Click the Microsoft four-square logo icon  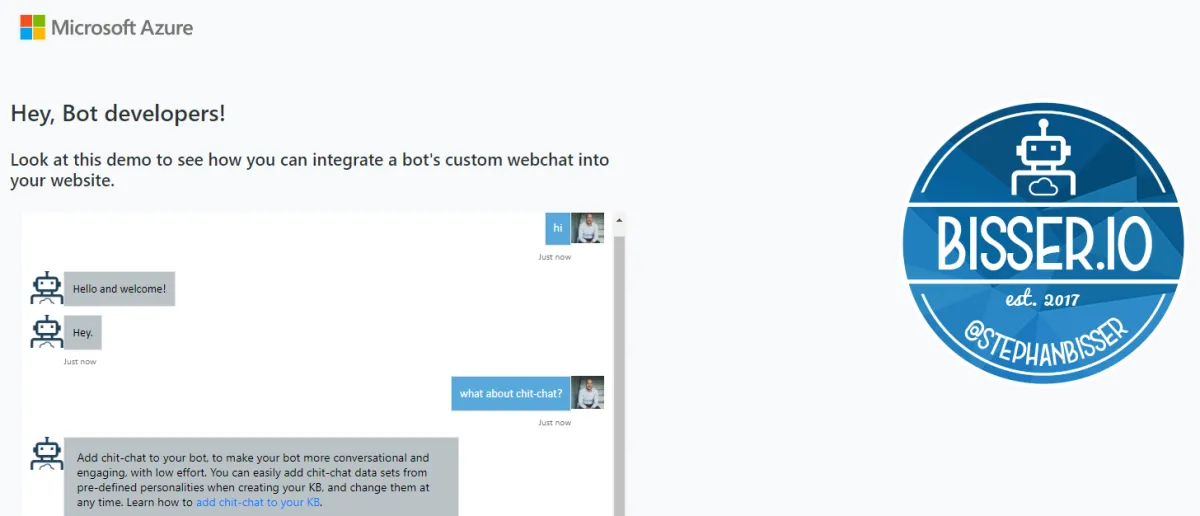click(x=32, y=27)
